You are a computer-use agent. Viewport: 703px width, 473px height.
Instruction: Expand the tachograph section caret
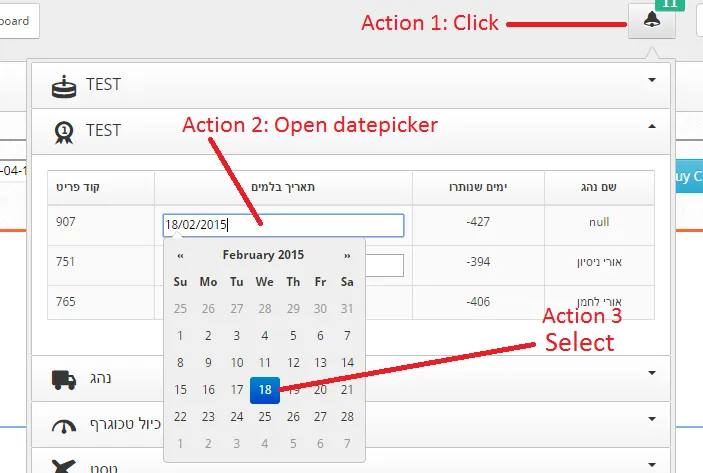(x=652, y=417)
